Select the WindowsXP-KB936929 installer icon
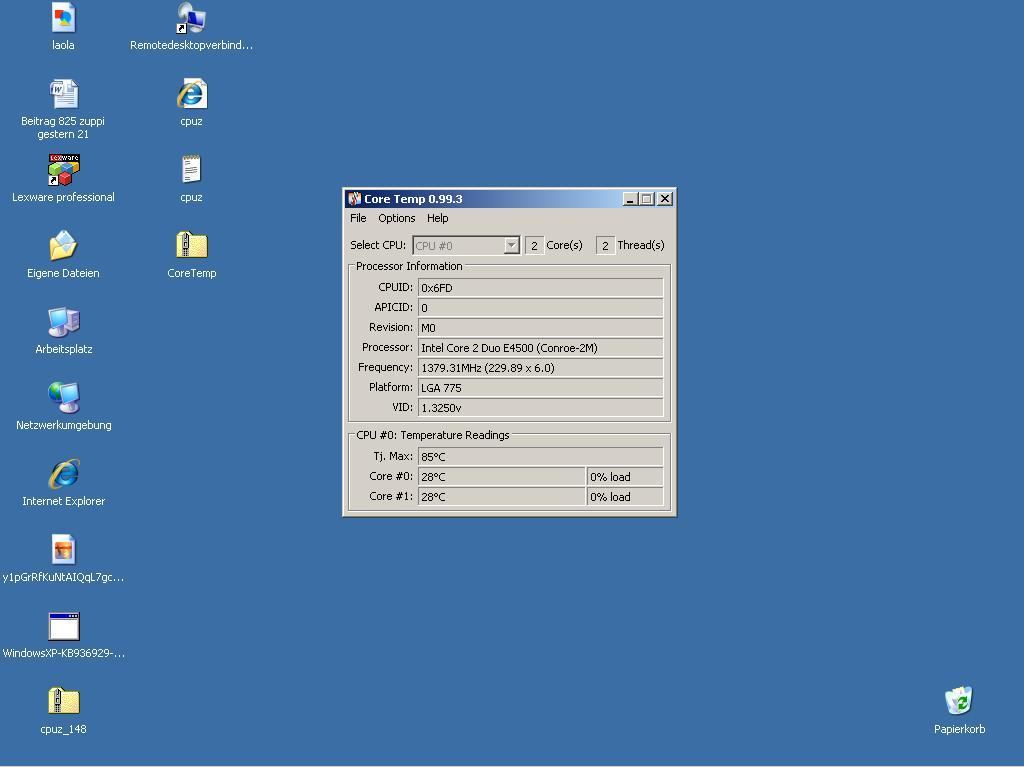This screenshot has width=1024, height=768. pos(63,626)
